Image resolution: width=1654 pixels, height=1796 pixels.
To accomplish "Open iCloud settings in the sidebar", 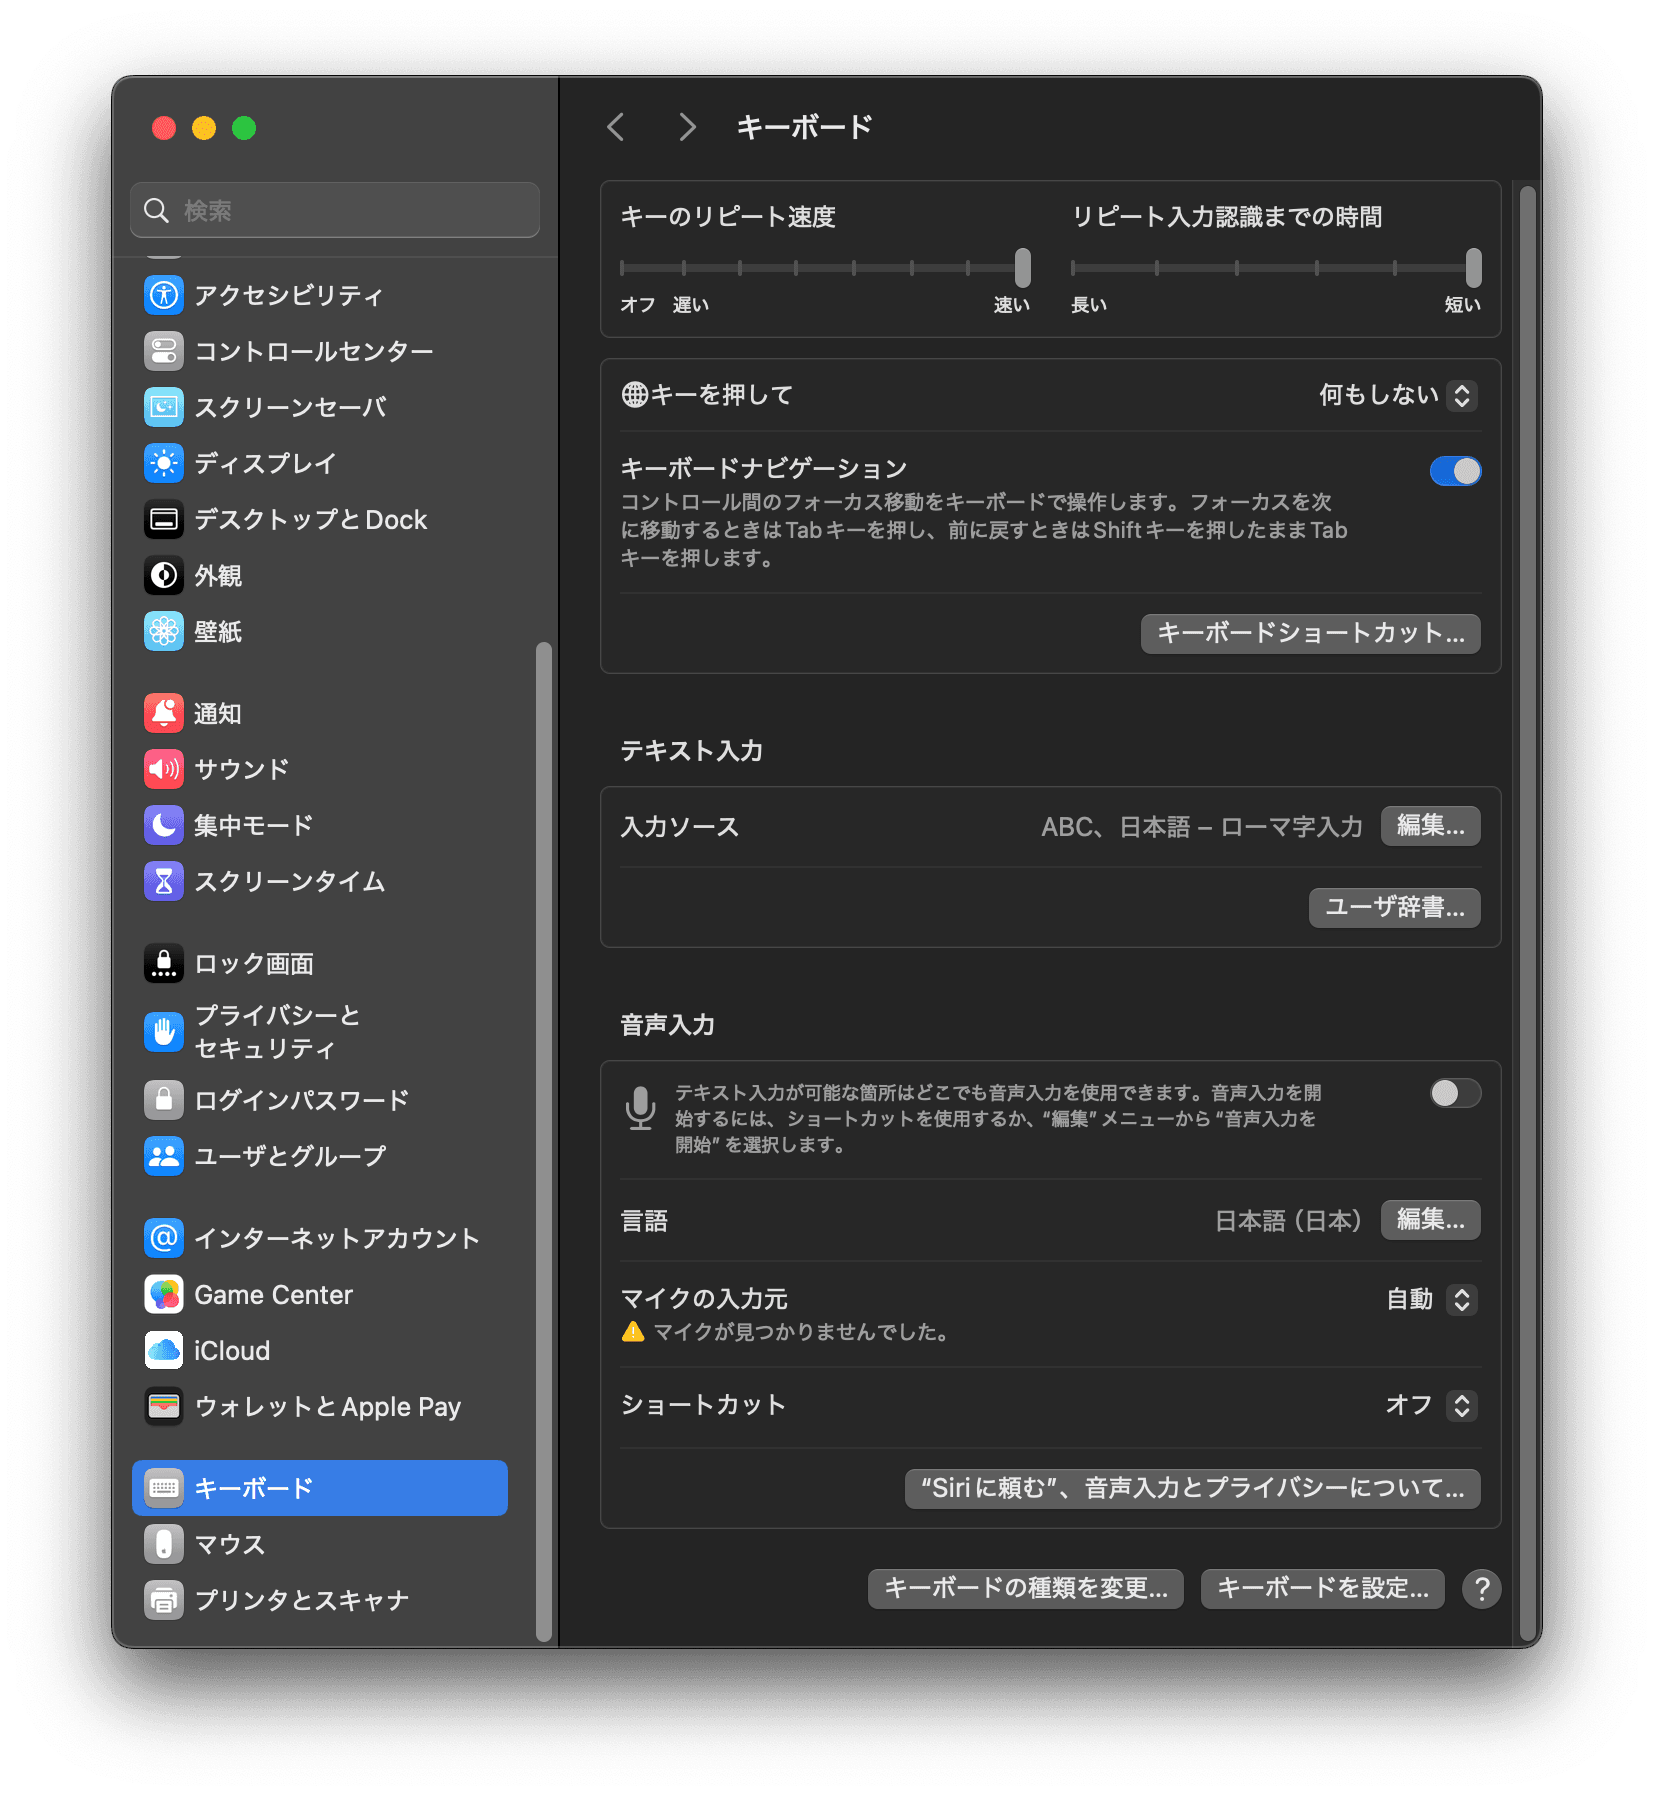I will pos(230,1350).
